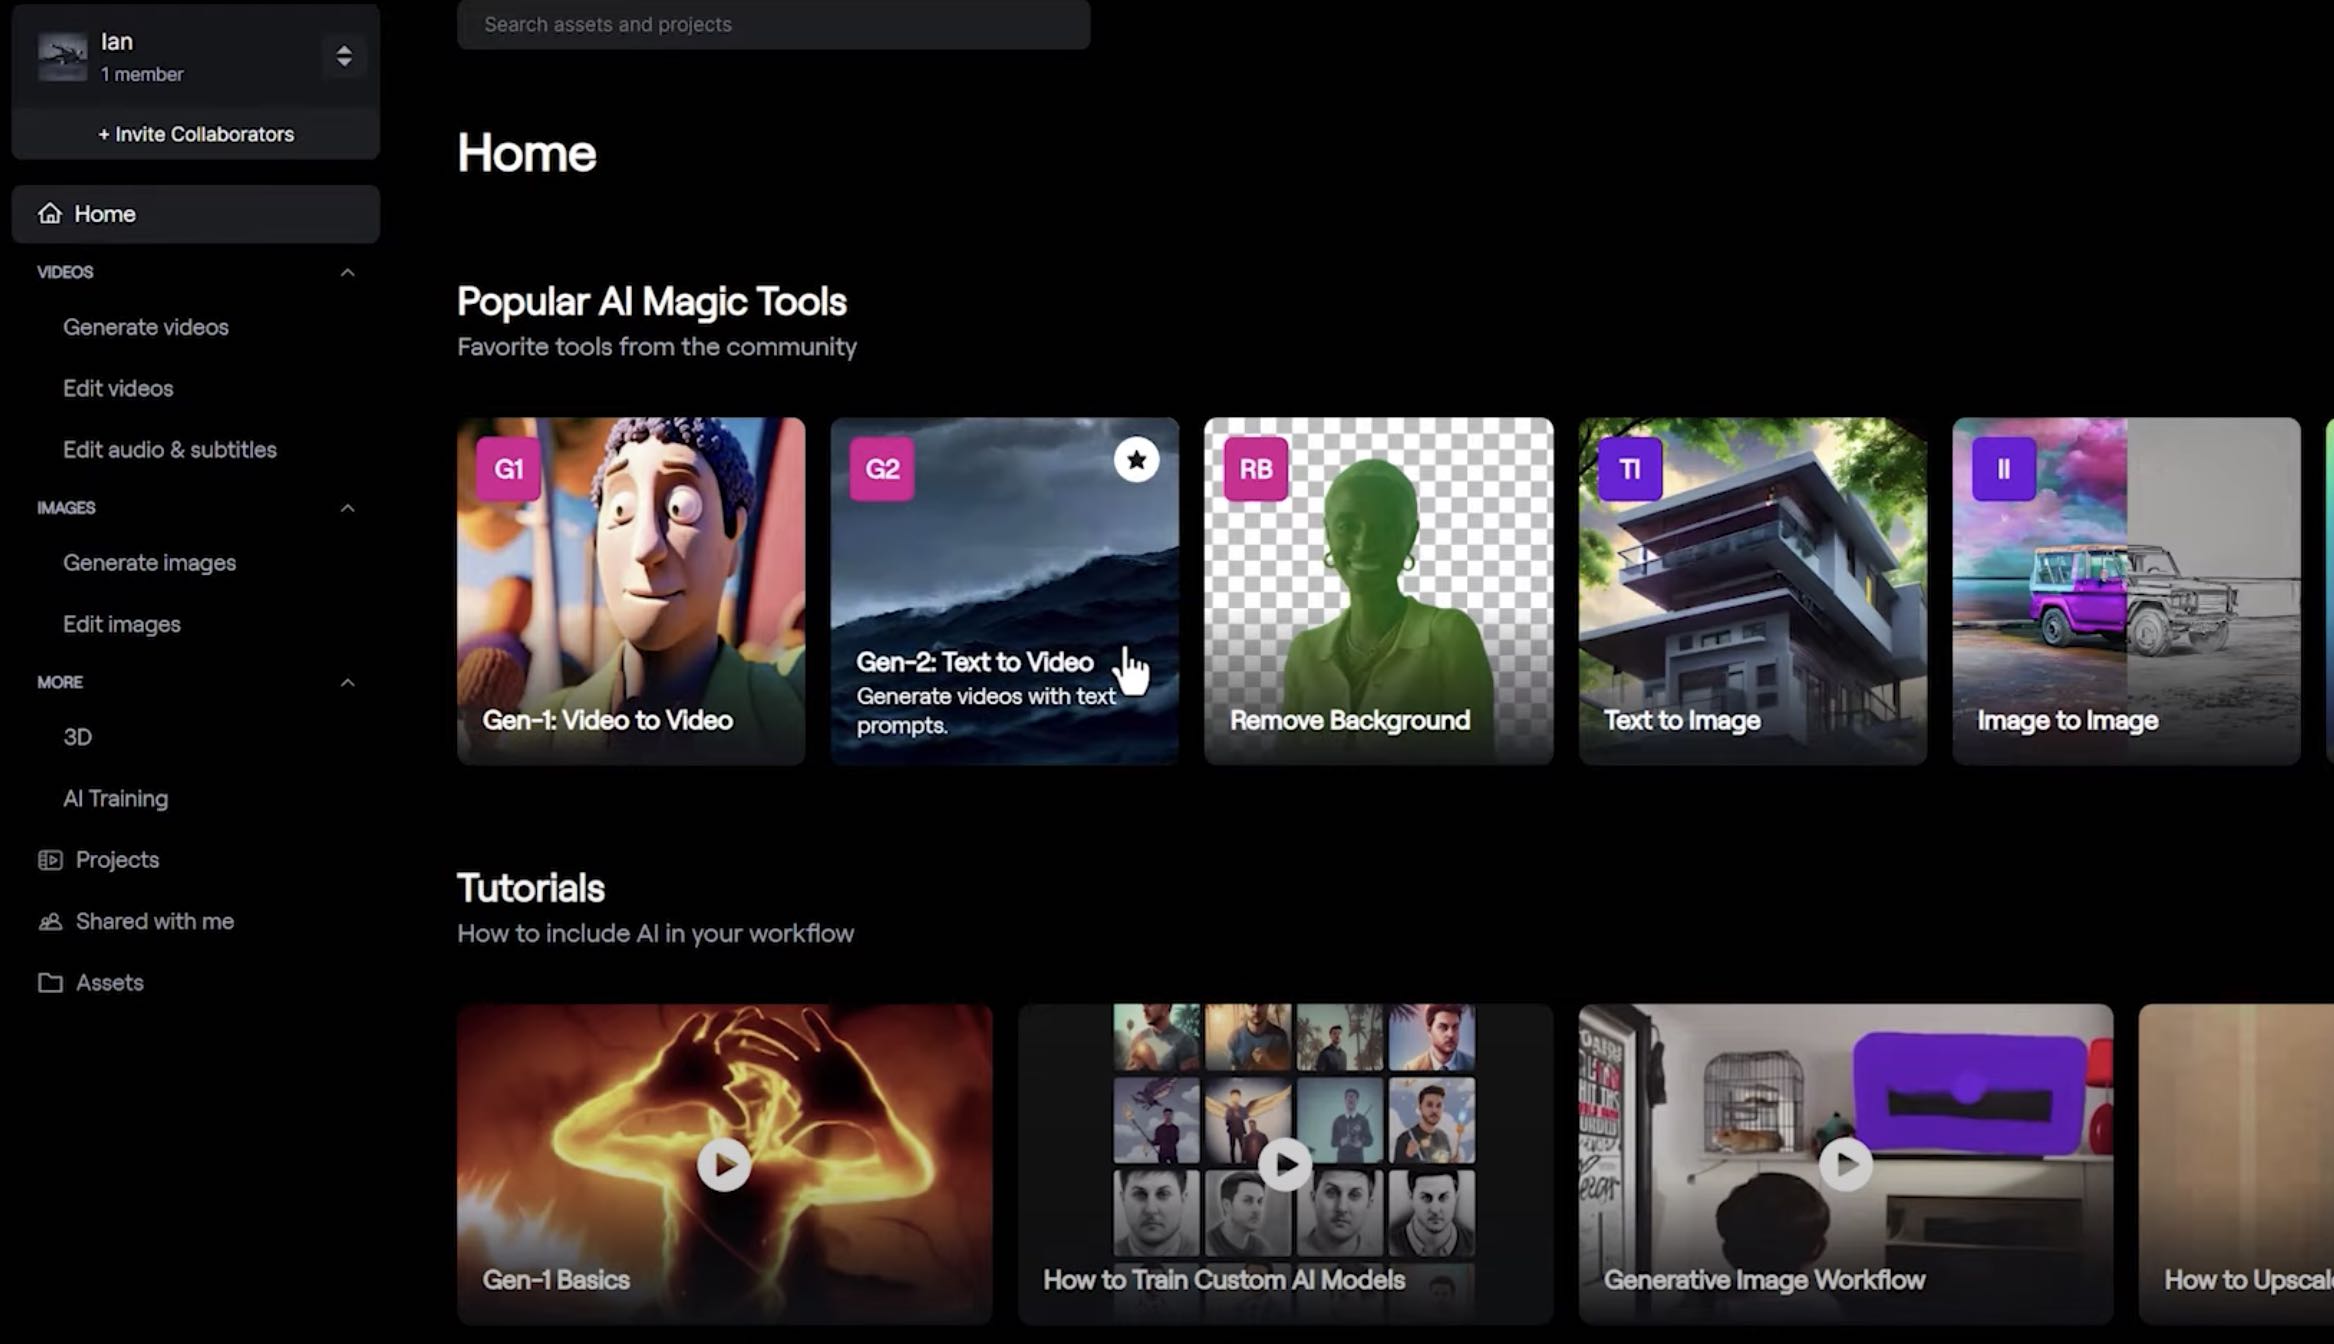Click the RB Remove Background badge
This screenshot has width=2334, height=1344.
1255,469
